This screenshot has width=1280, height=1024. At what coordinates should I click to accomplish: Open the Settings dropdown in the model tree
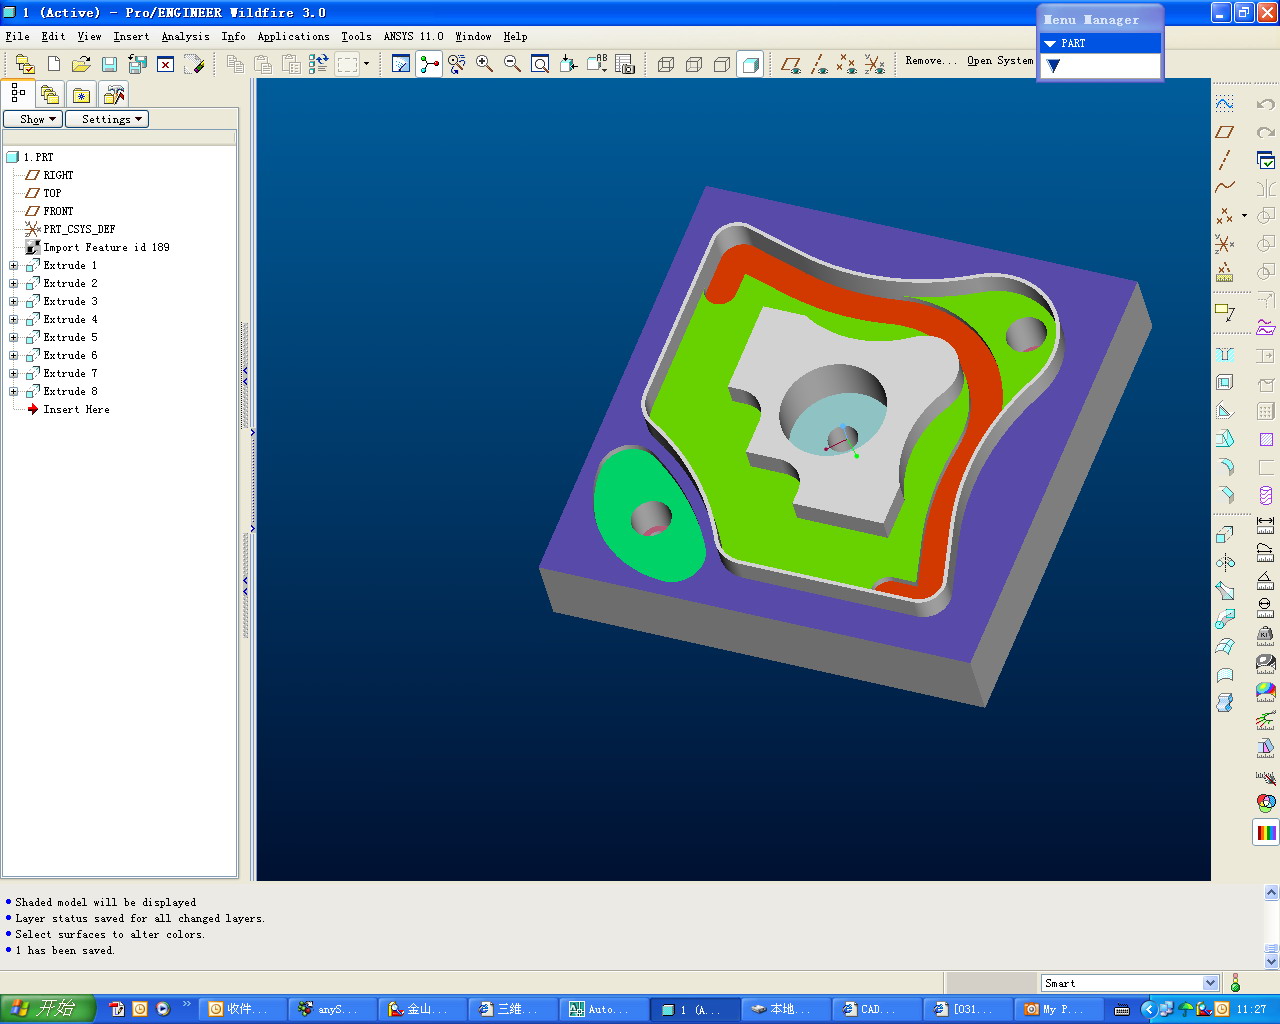pos(107,119)
